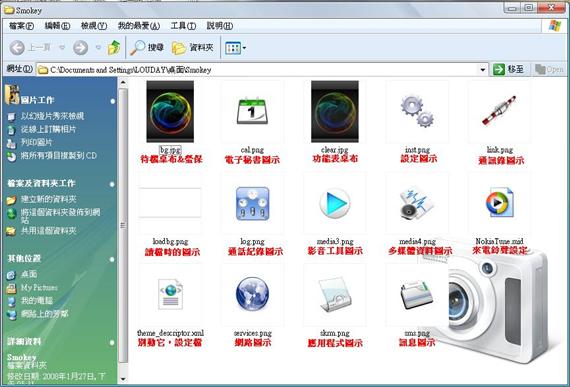Click the sidebar vertical scrollbar thumb
The height and width of the screenshot is (387, 570).
[x=123, y=225]
